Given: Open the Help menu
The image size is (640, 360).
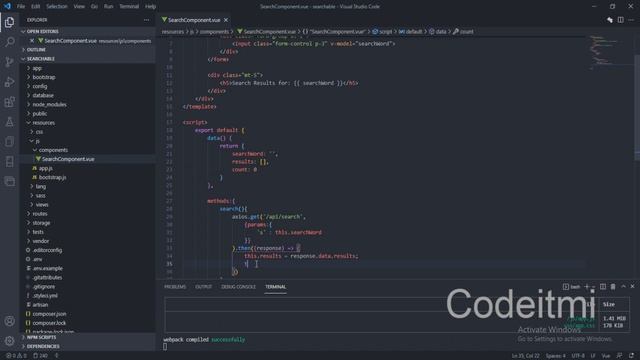Looking at the screenshot, I should tap(151, 7).
